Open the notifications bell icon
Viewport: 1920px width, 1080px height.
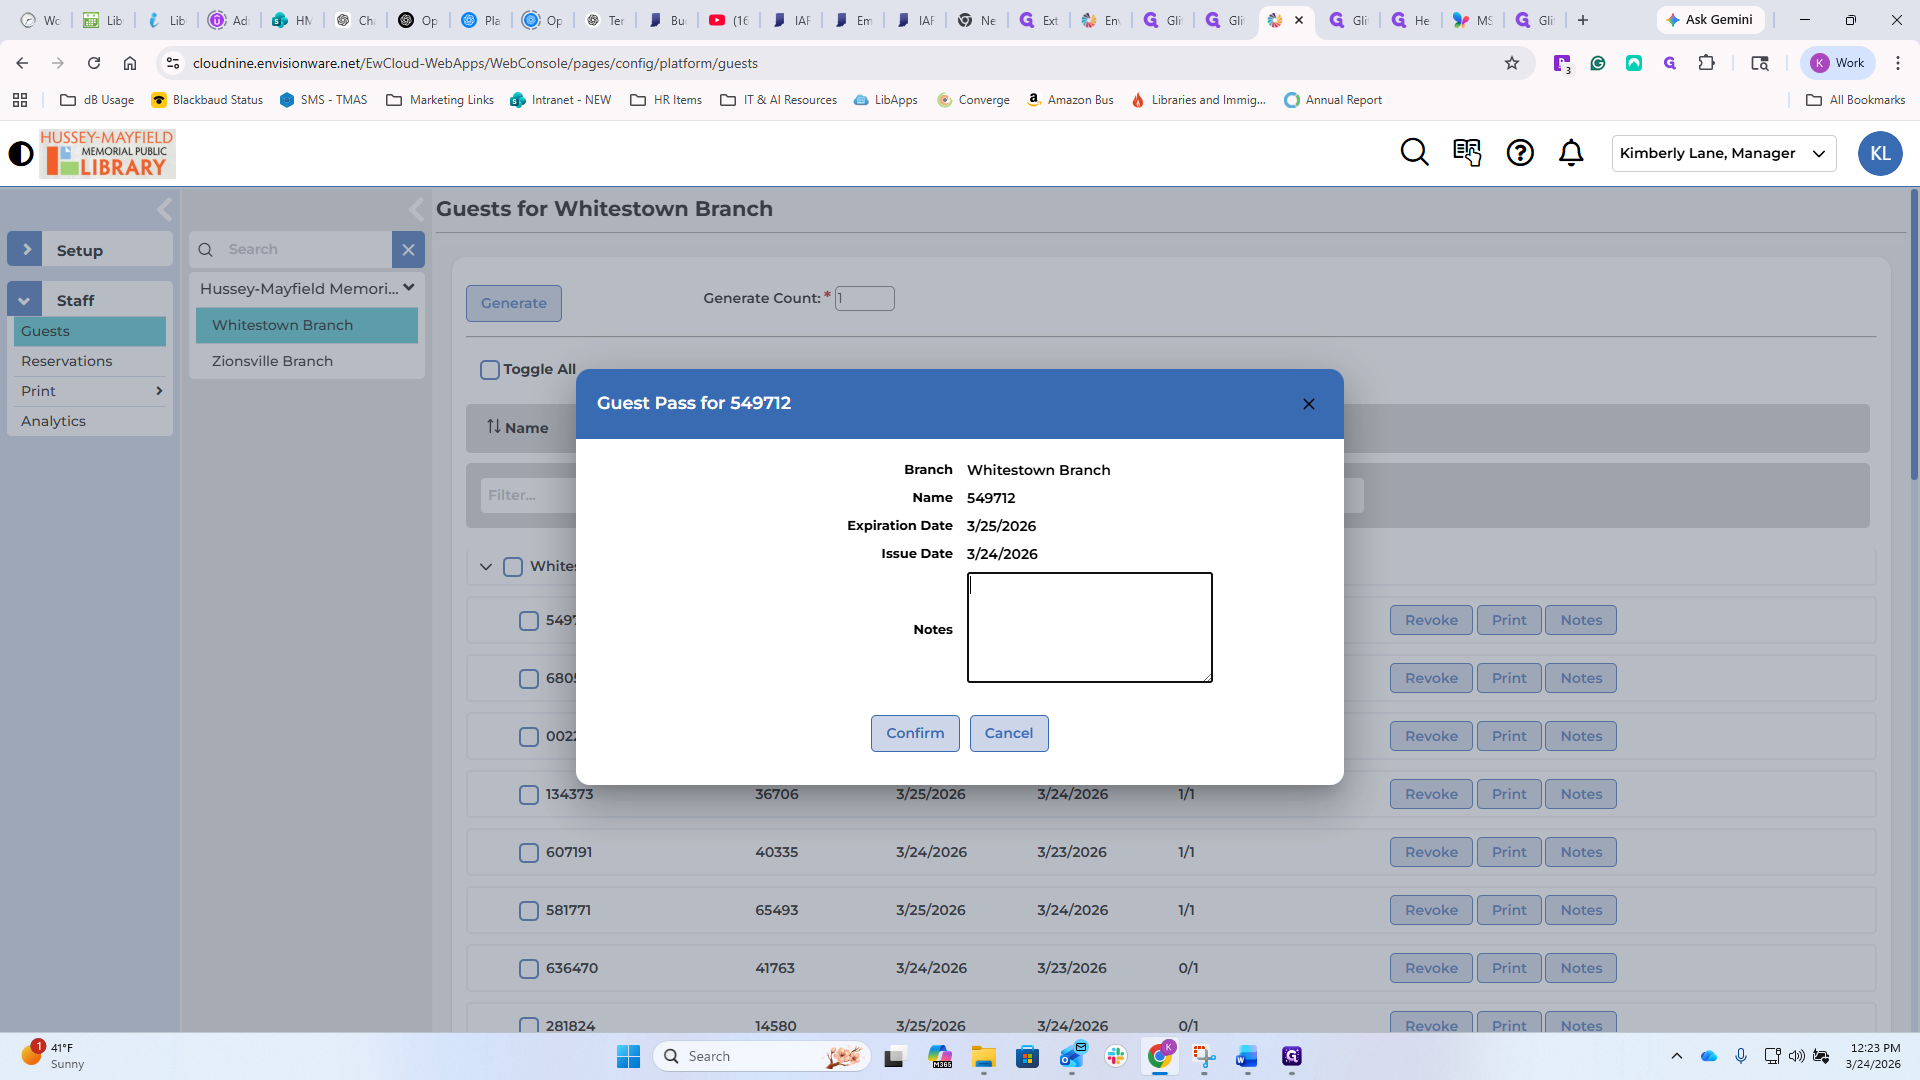[x=1571, y=153]
